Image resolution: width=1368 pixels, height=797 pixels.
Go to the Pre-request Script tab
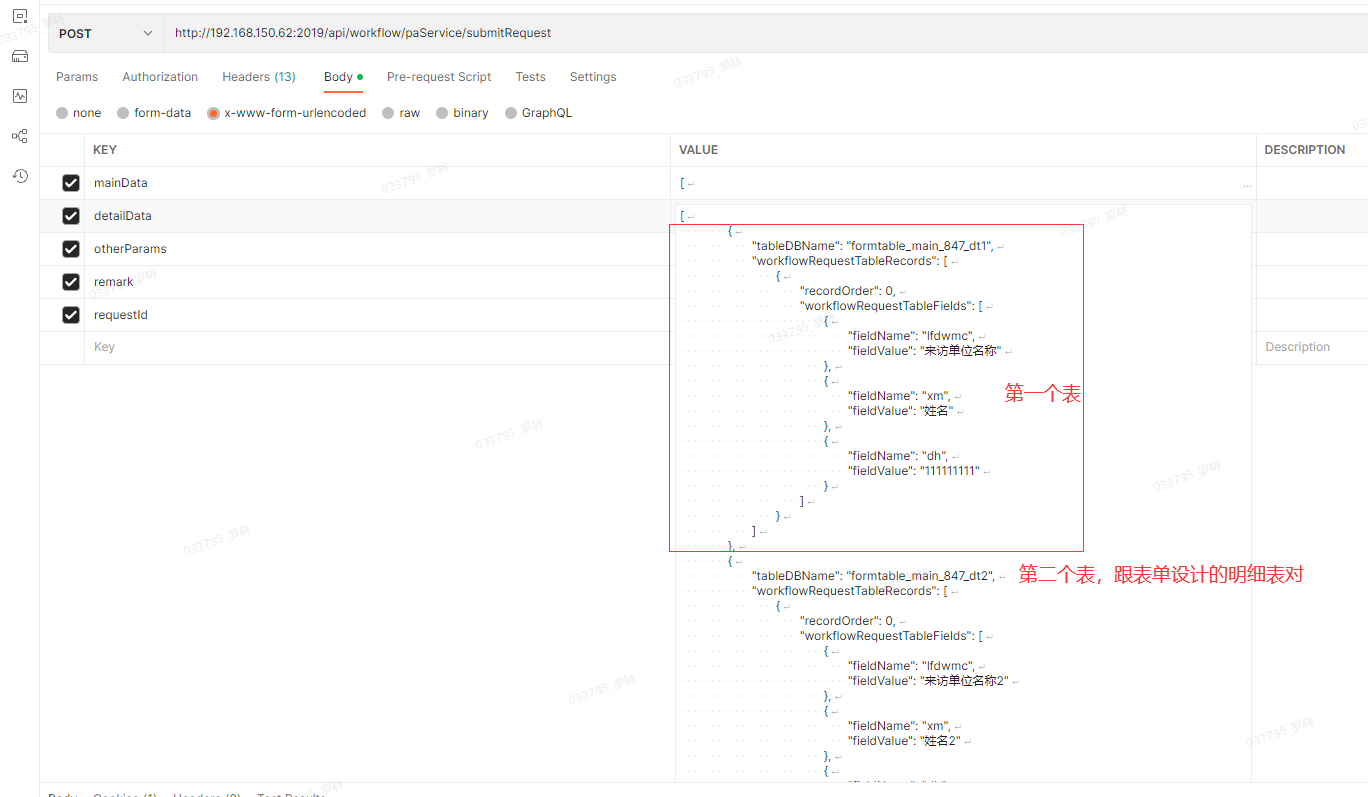pyautogui.click(x=439, y=77)
